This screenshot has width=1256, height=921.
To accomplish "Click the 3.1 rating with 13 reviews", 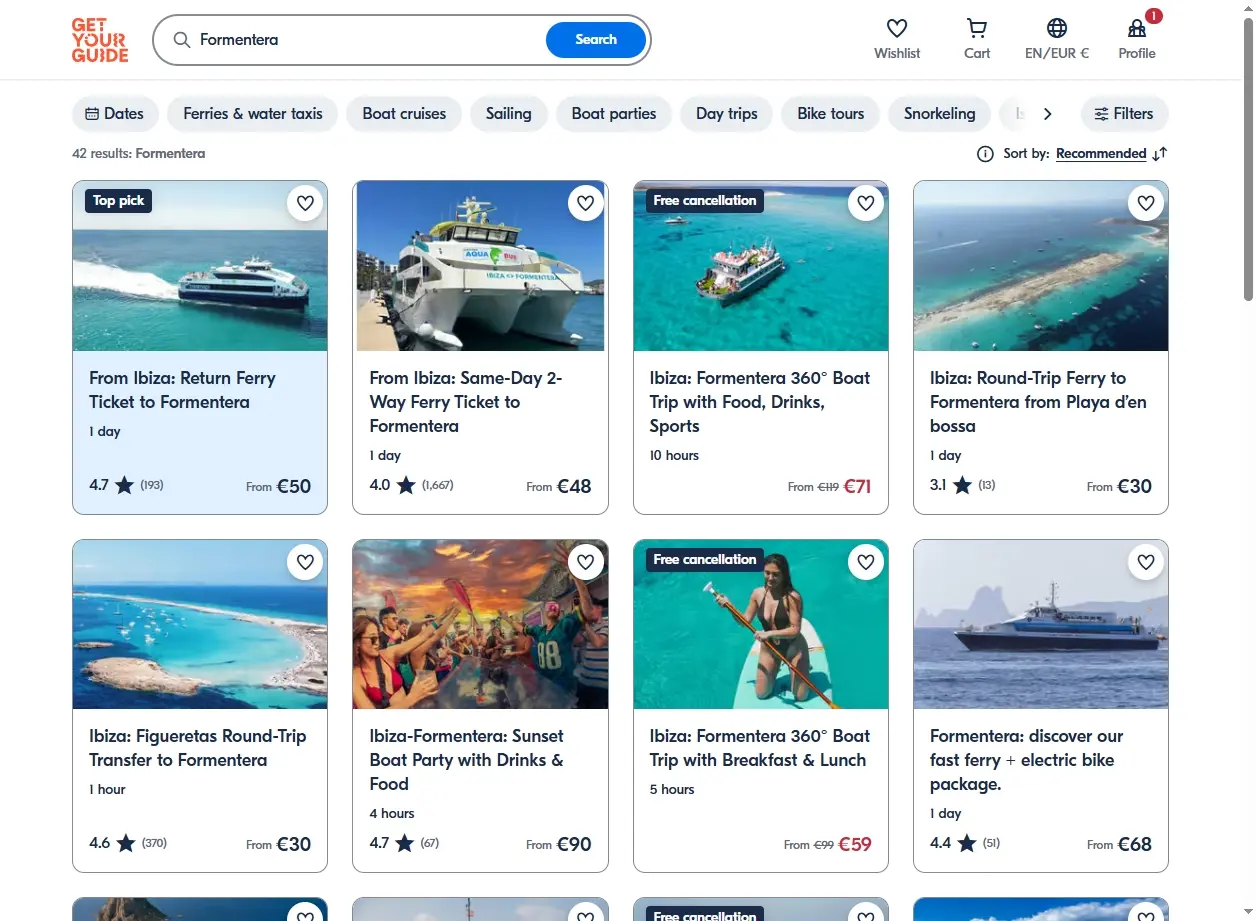I will click(x=962, y=486).
